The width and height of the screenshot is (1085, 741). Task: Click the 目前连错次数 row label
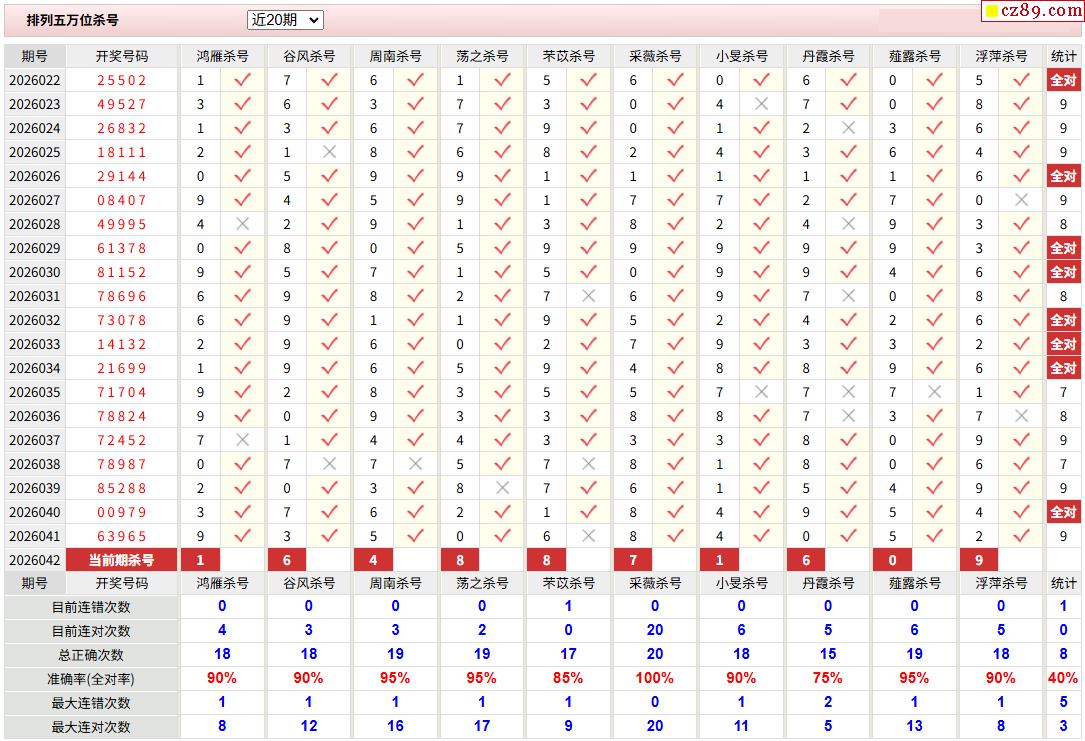91,607
